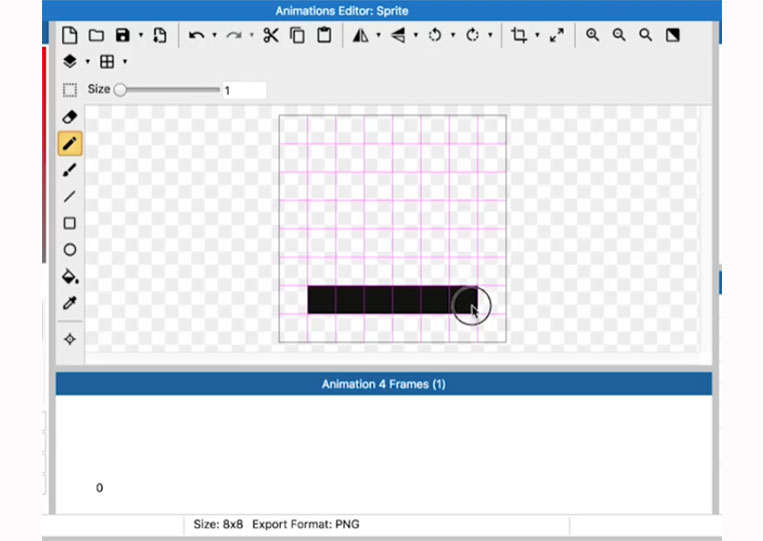
Task: Open the Rotate clockwise dropdown arrow
Action: [x=490, y=35]
